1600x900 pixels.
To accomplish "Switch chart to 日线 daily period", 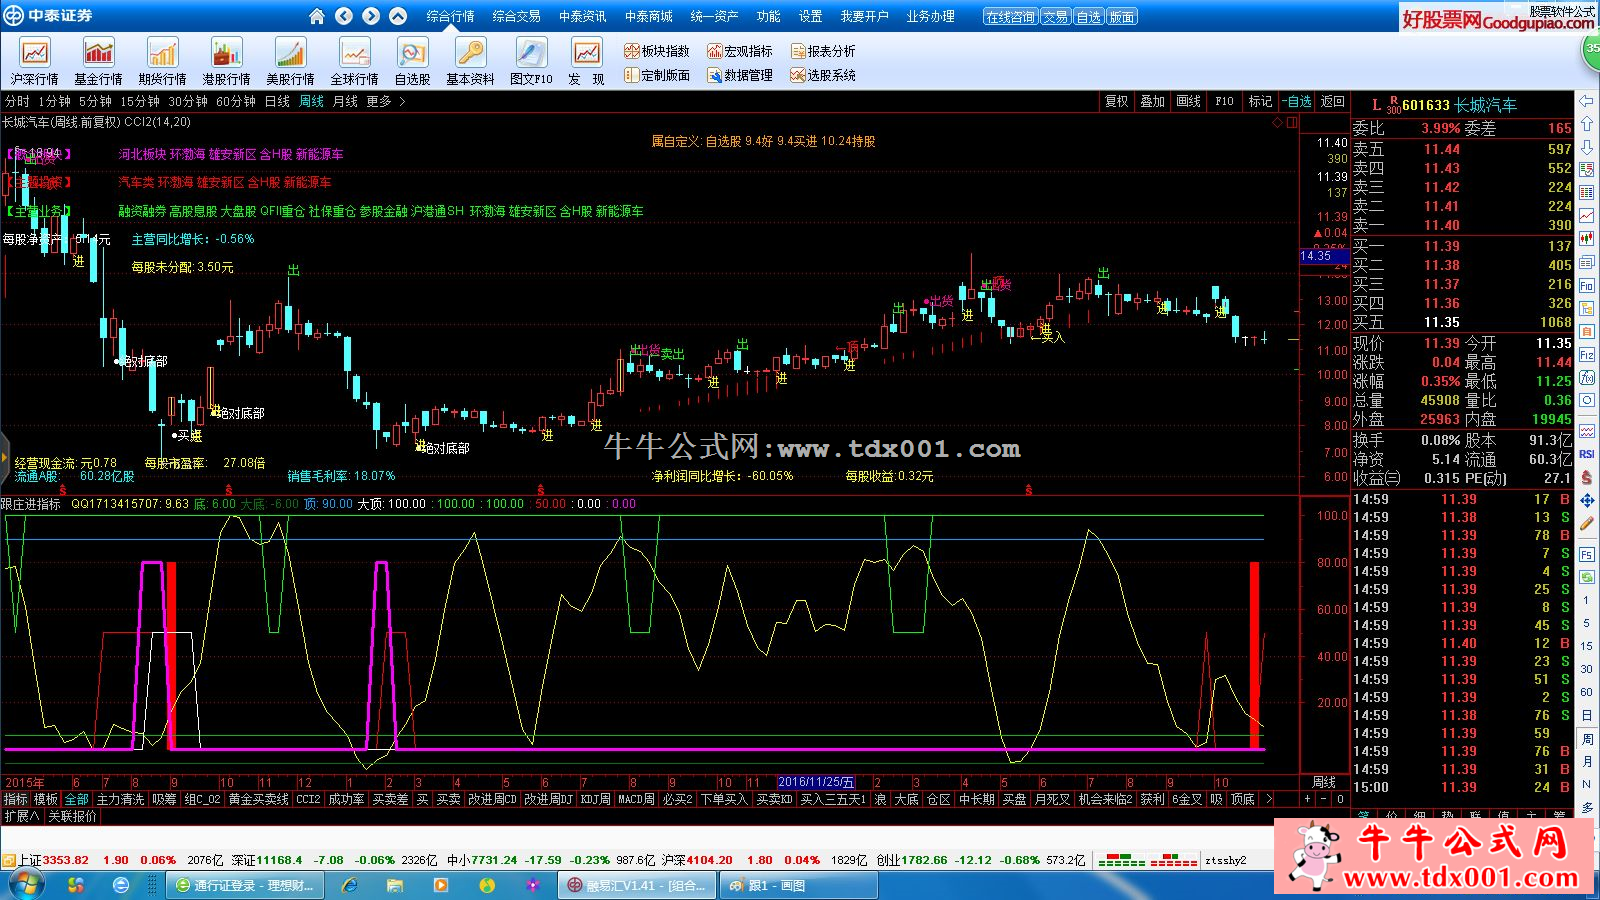I will click(277, 101).
